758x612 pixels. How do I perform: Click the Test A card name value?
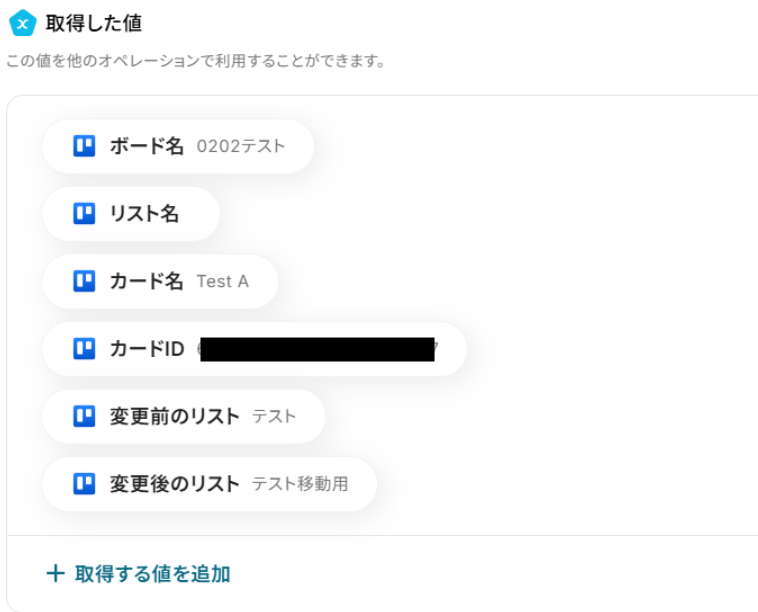point(222,281)
